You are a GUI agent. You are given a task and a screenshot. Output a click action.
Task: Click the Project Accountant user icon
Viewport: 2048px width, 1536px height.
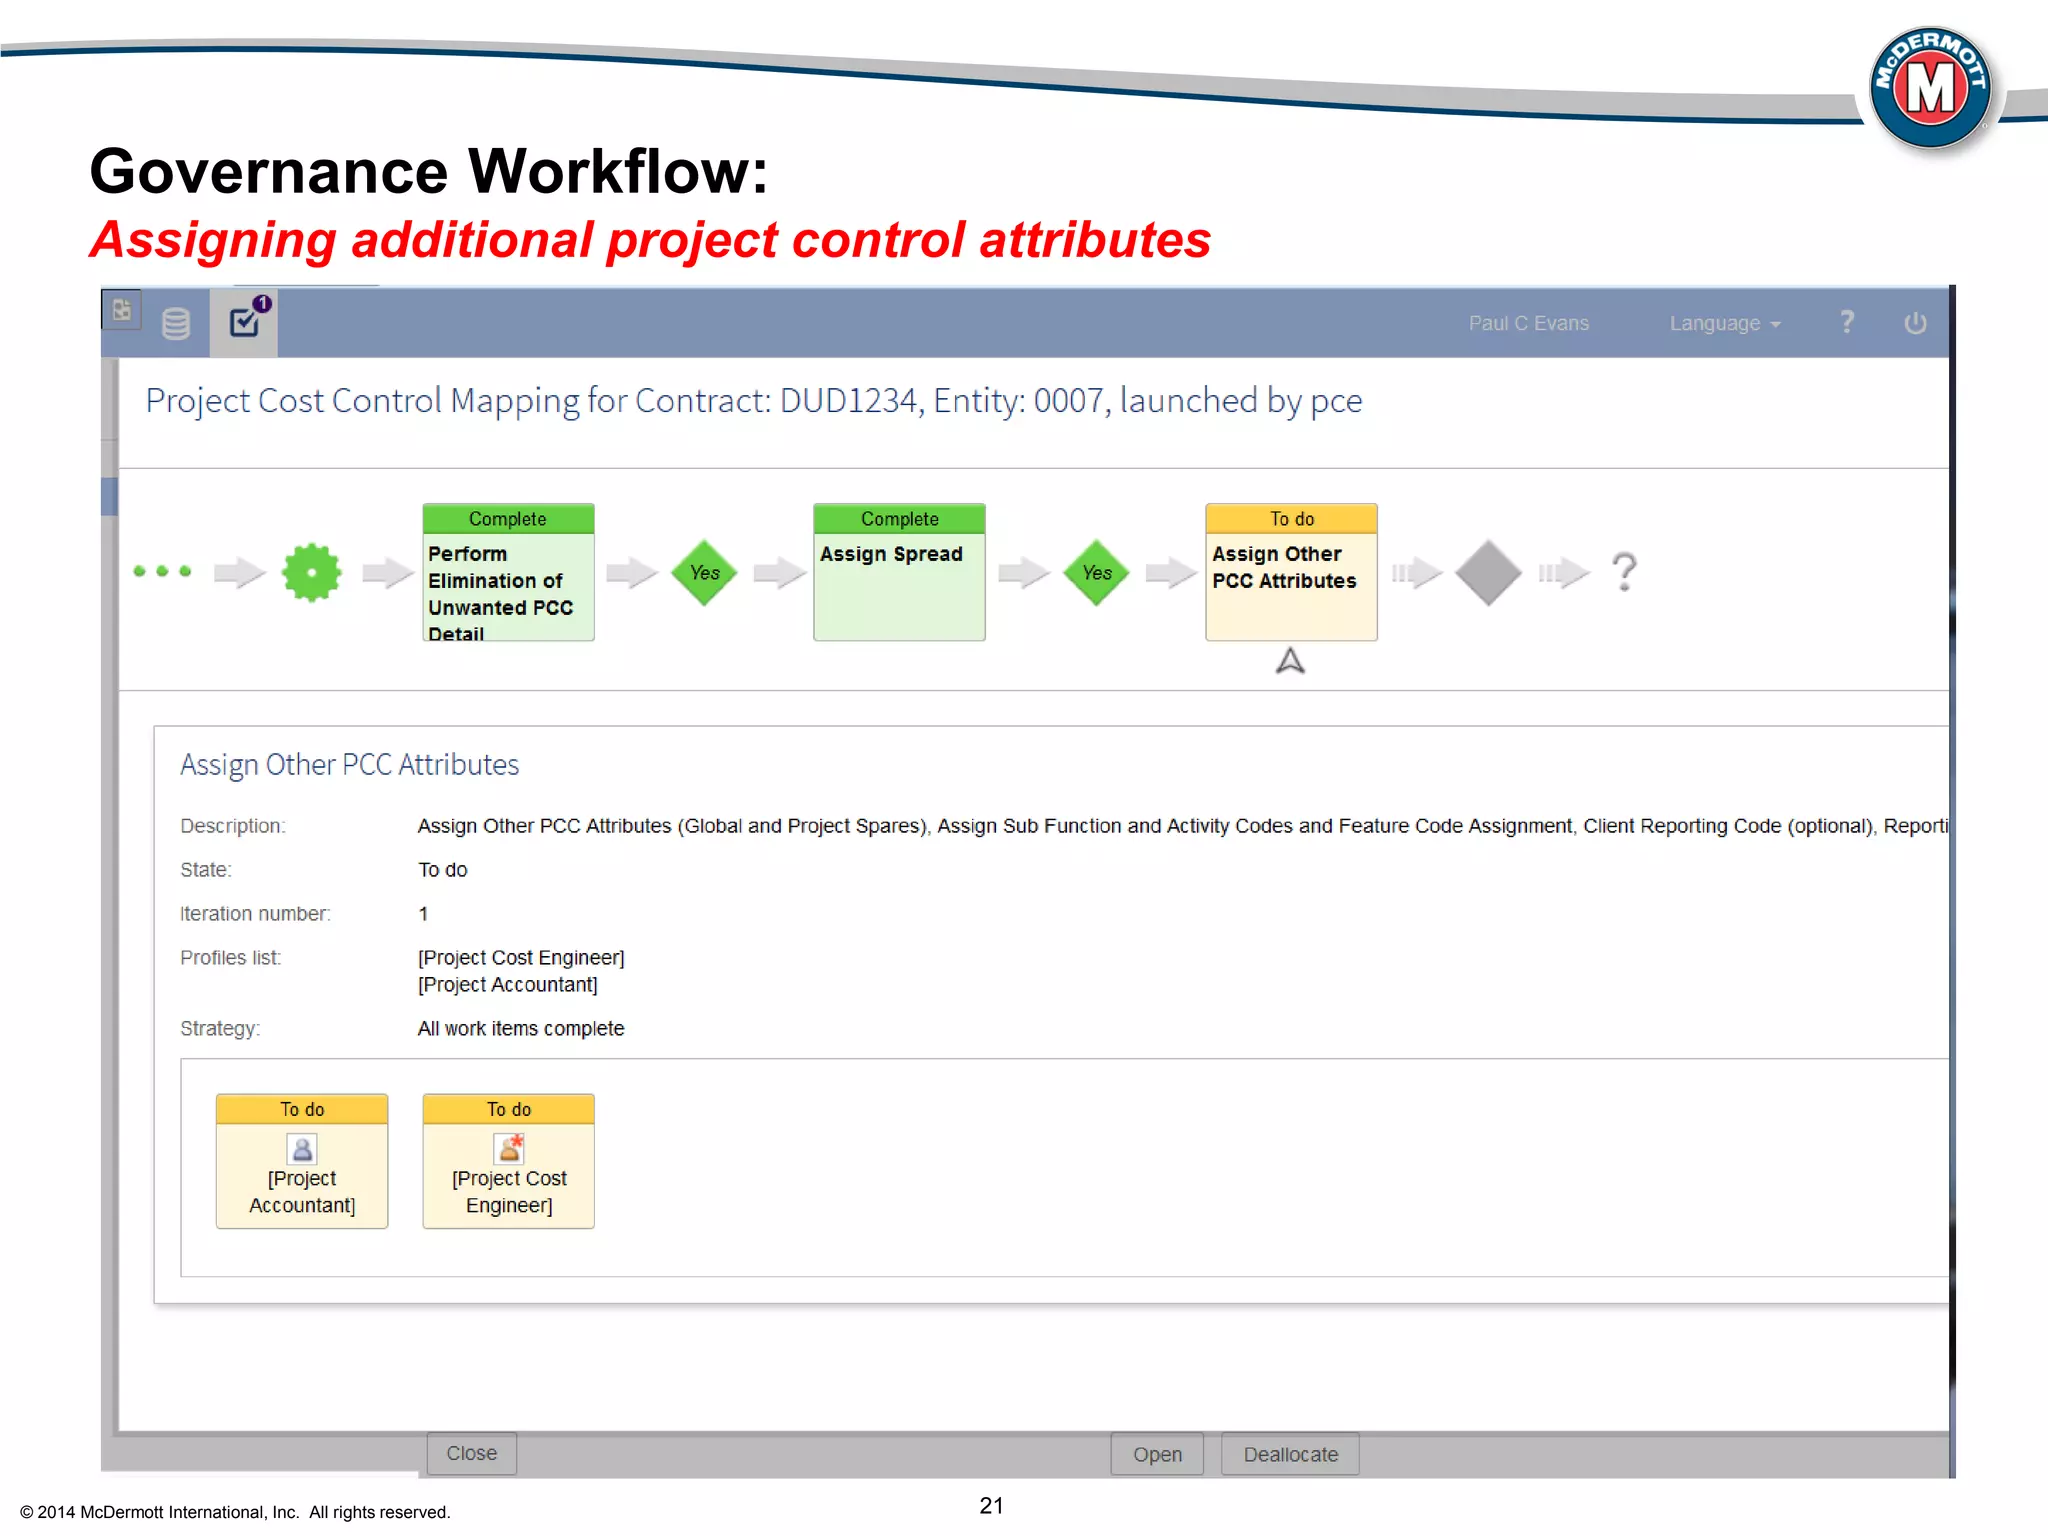[302, 1148]
